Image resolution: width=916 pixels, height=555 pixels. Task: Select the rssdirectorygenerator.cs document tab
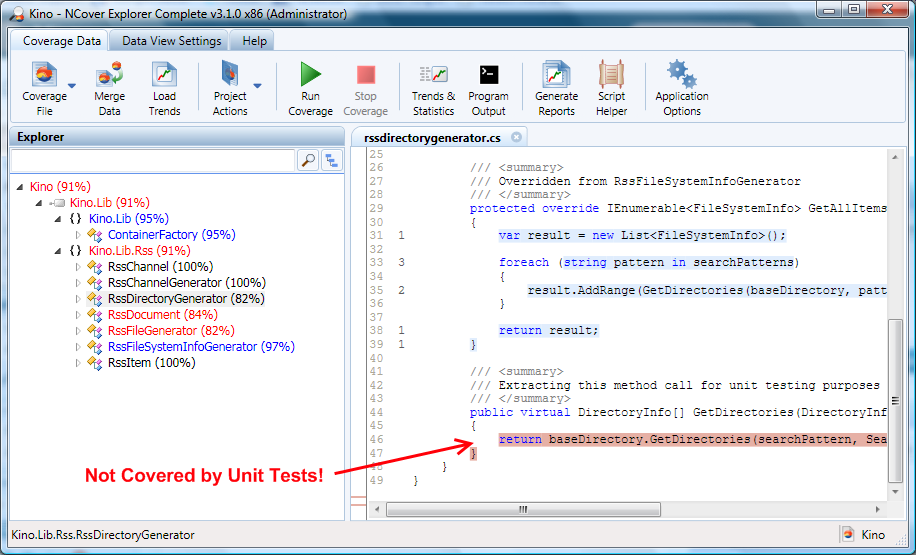point(432,138)
